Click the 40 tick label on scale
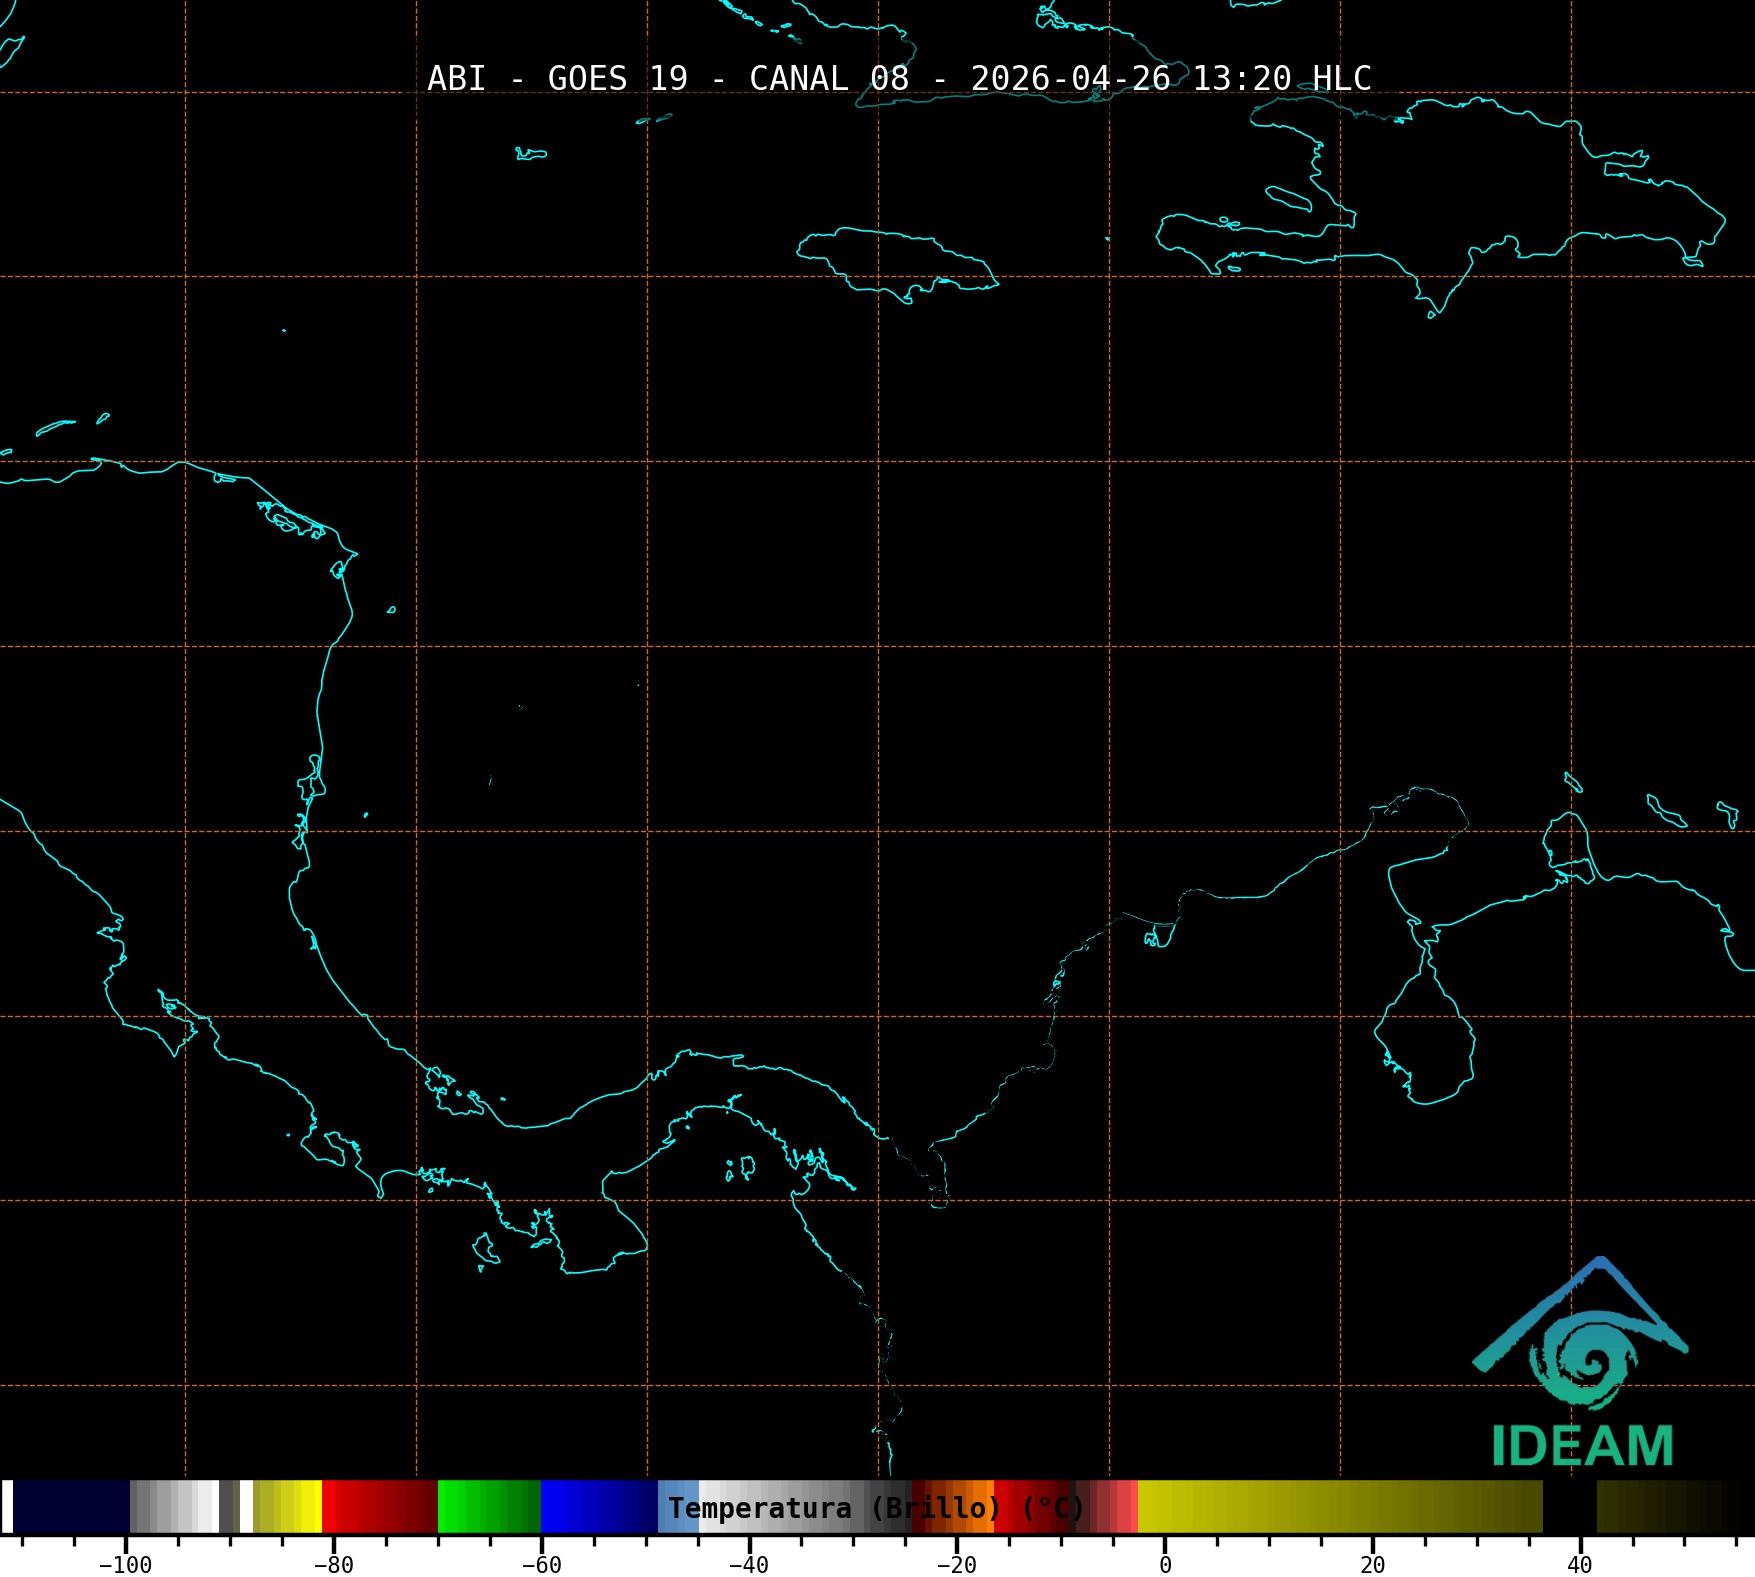 [1580, 1564]
